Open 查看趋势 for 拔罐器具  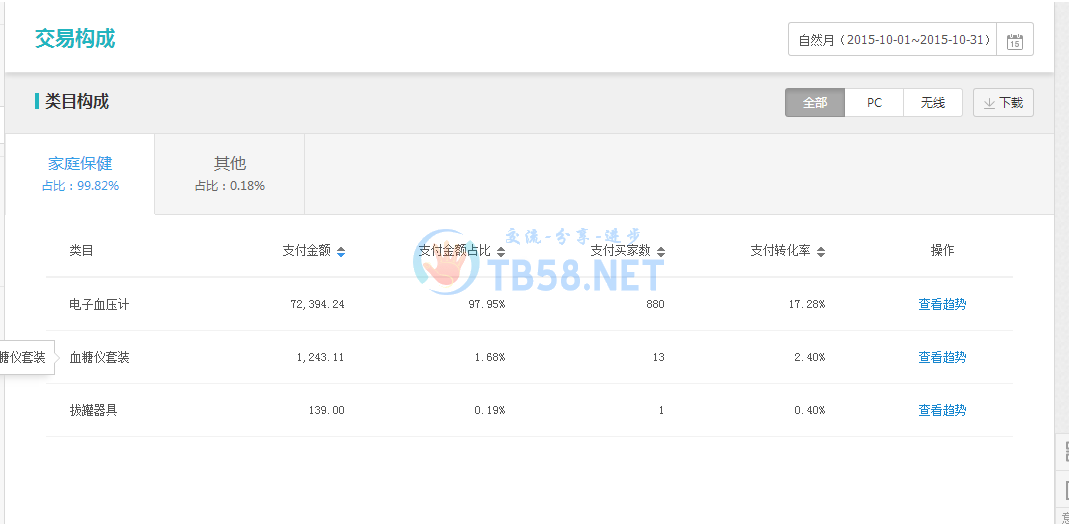pyautogui.click(x=942, y=410)
